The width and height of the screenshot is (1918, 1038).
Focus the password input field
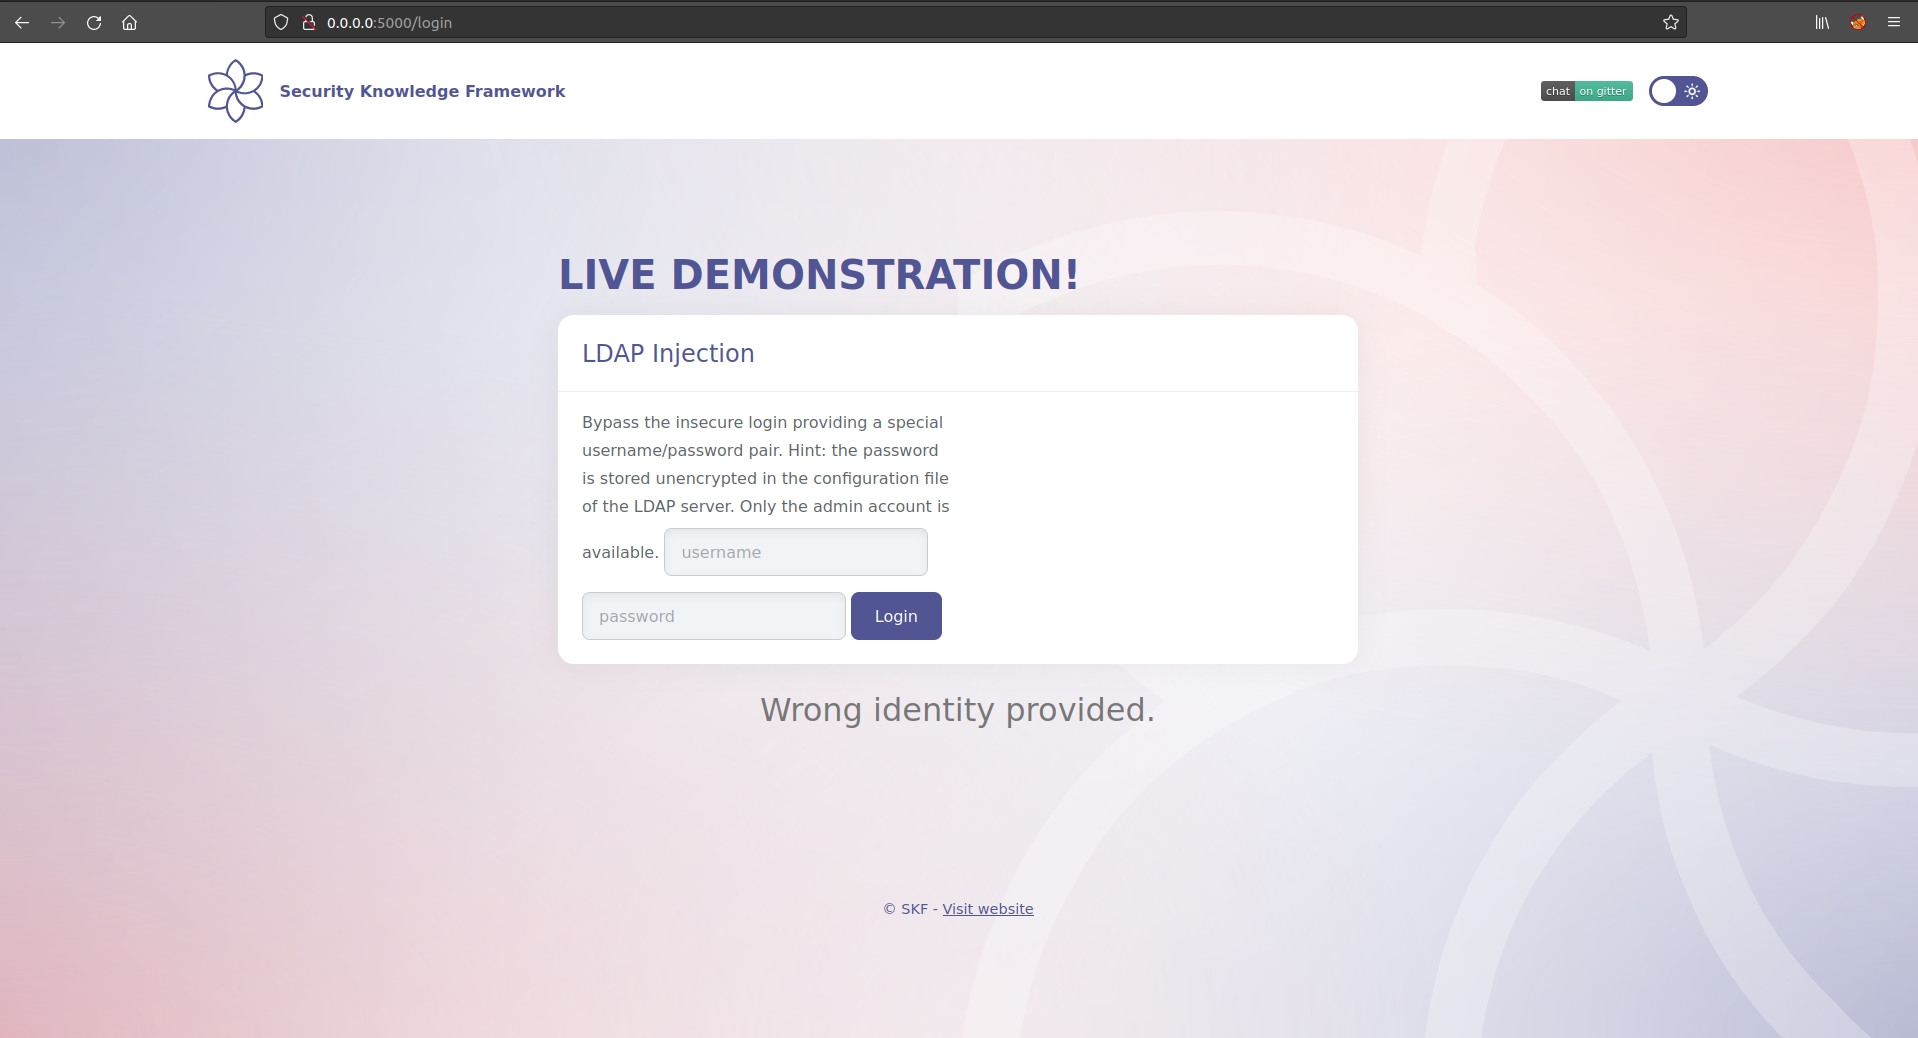713,616
